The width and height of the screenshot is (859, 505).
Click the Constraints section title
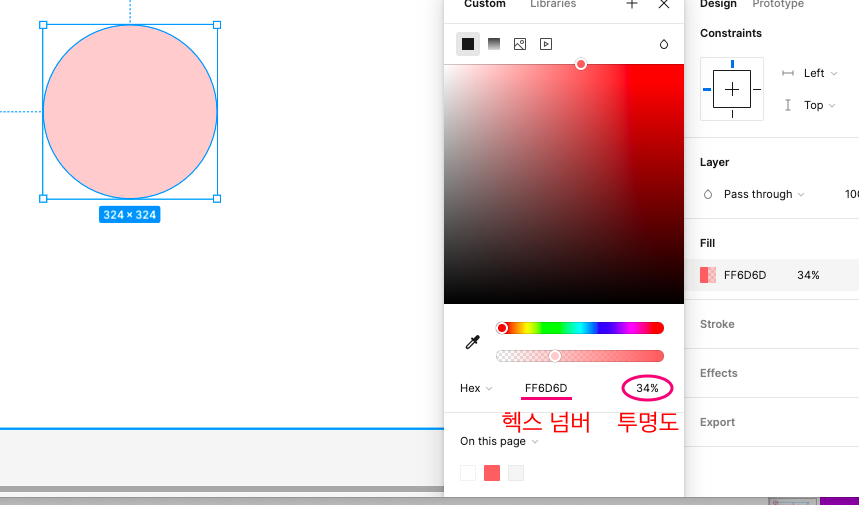tap(731, 33)
